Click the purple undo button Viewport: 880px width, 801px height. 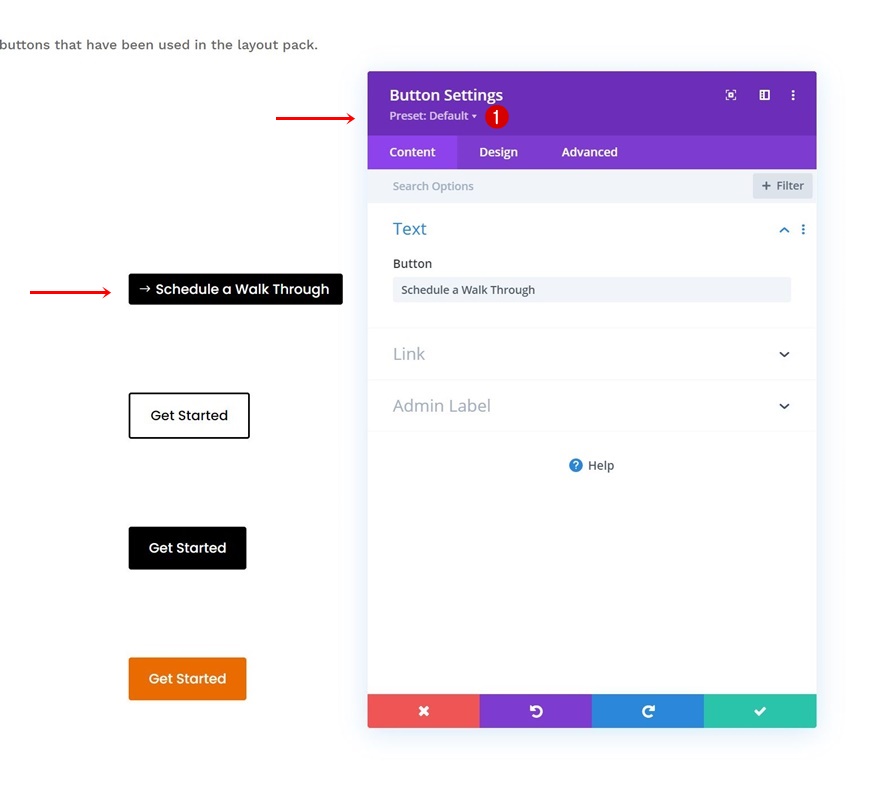(x=536, y=711)
